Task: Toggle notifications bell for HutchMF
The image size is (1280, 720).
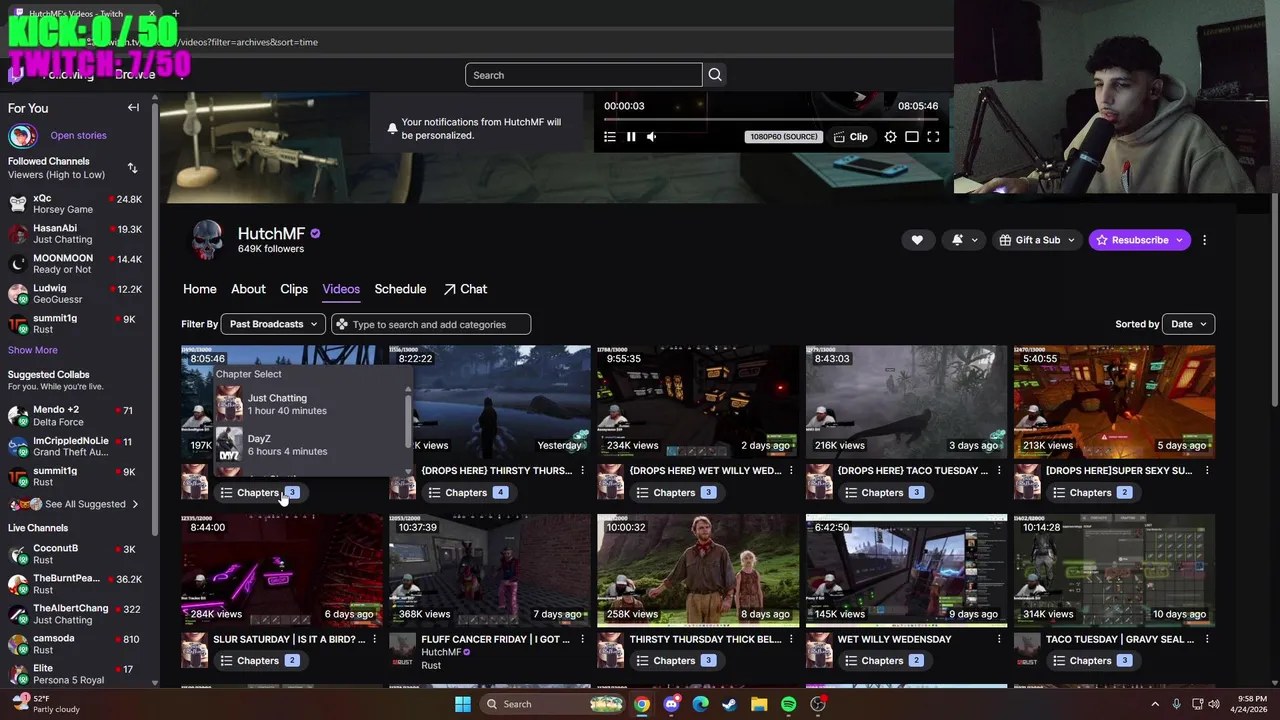Action: [957, 240]
